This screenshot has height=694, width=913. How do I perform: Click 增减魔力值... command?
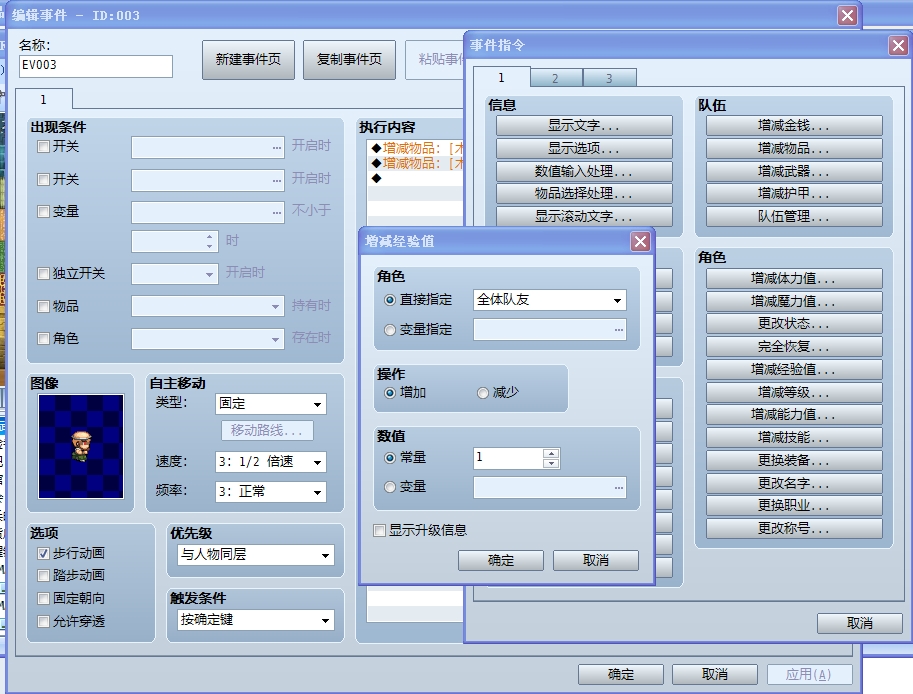(794, 302)
